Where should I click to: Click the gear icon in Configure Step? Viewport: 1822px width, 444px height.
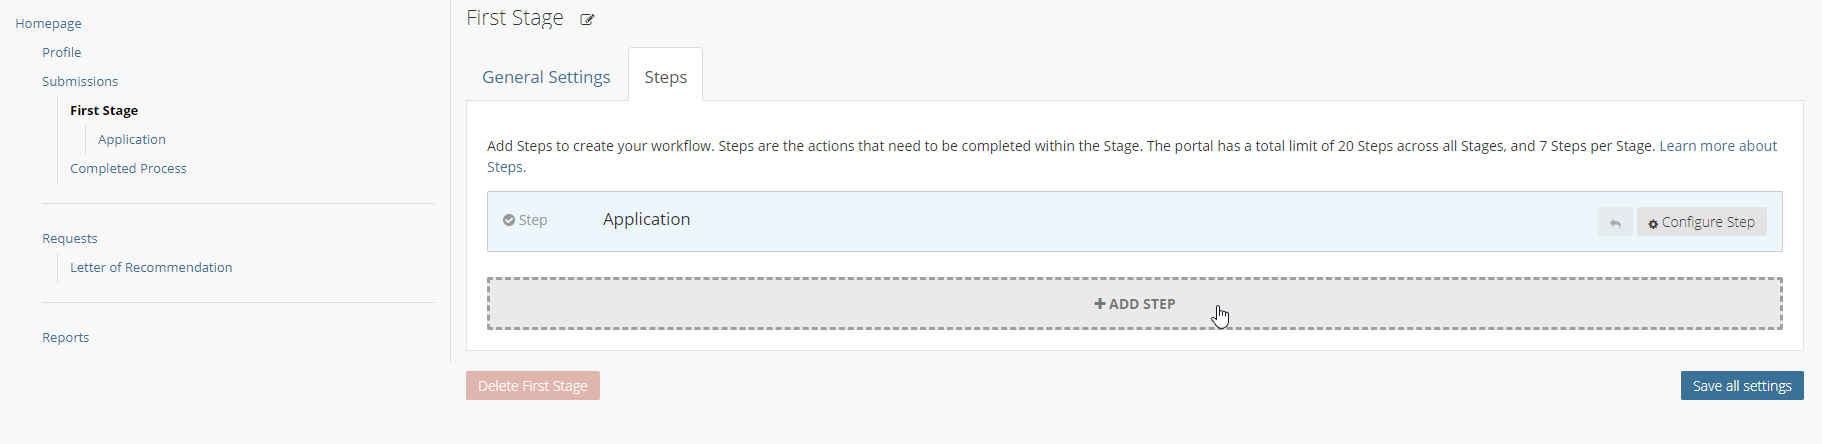click(x=1653, y=223)
